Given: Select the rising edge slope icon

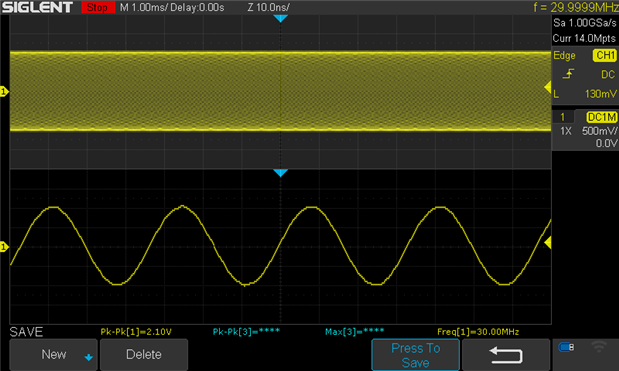Looking at the screenshot, I should pos(568,74).
